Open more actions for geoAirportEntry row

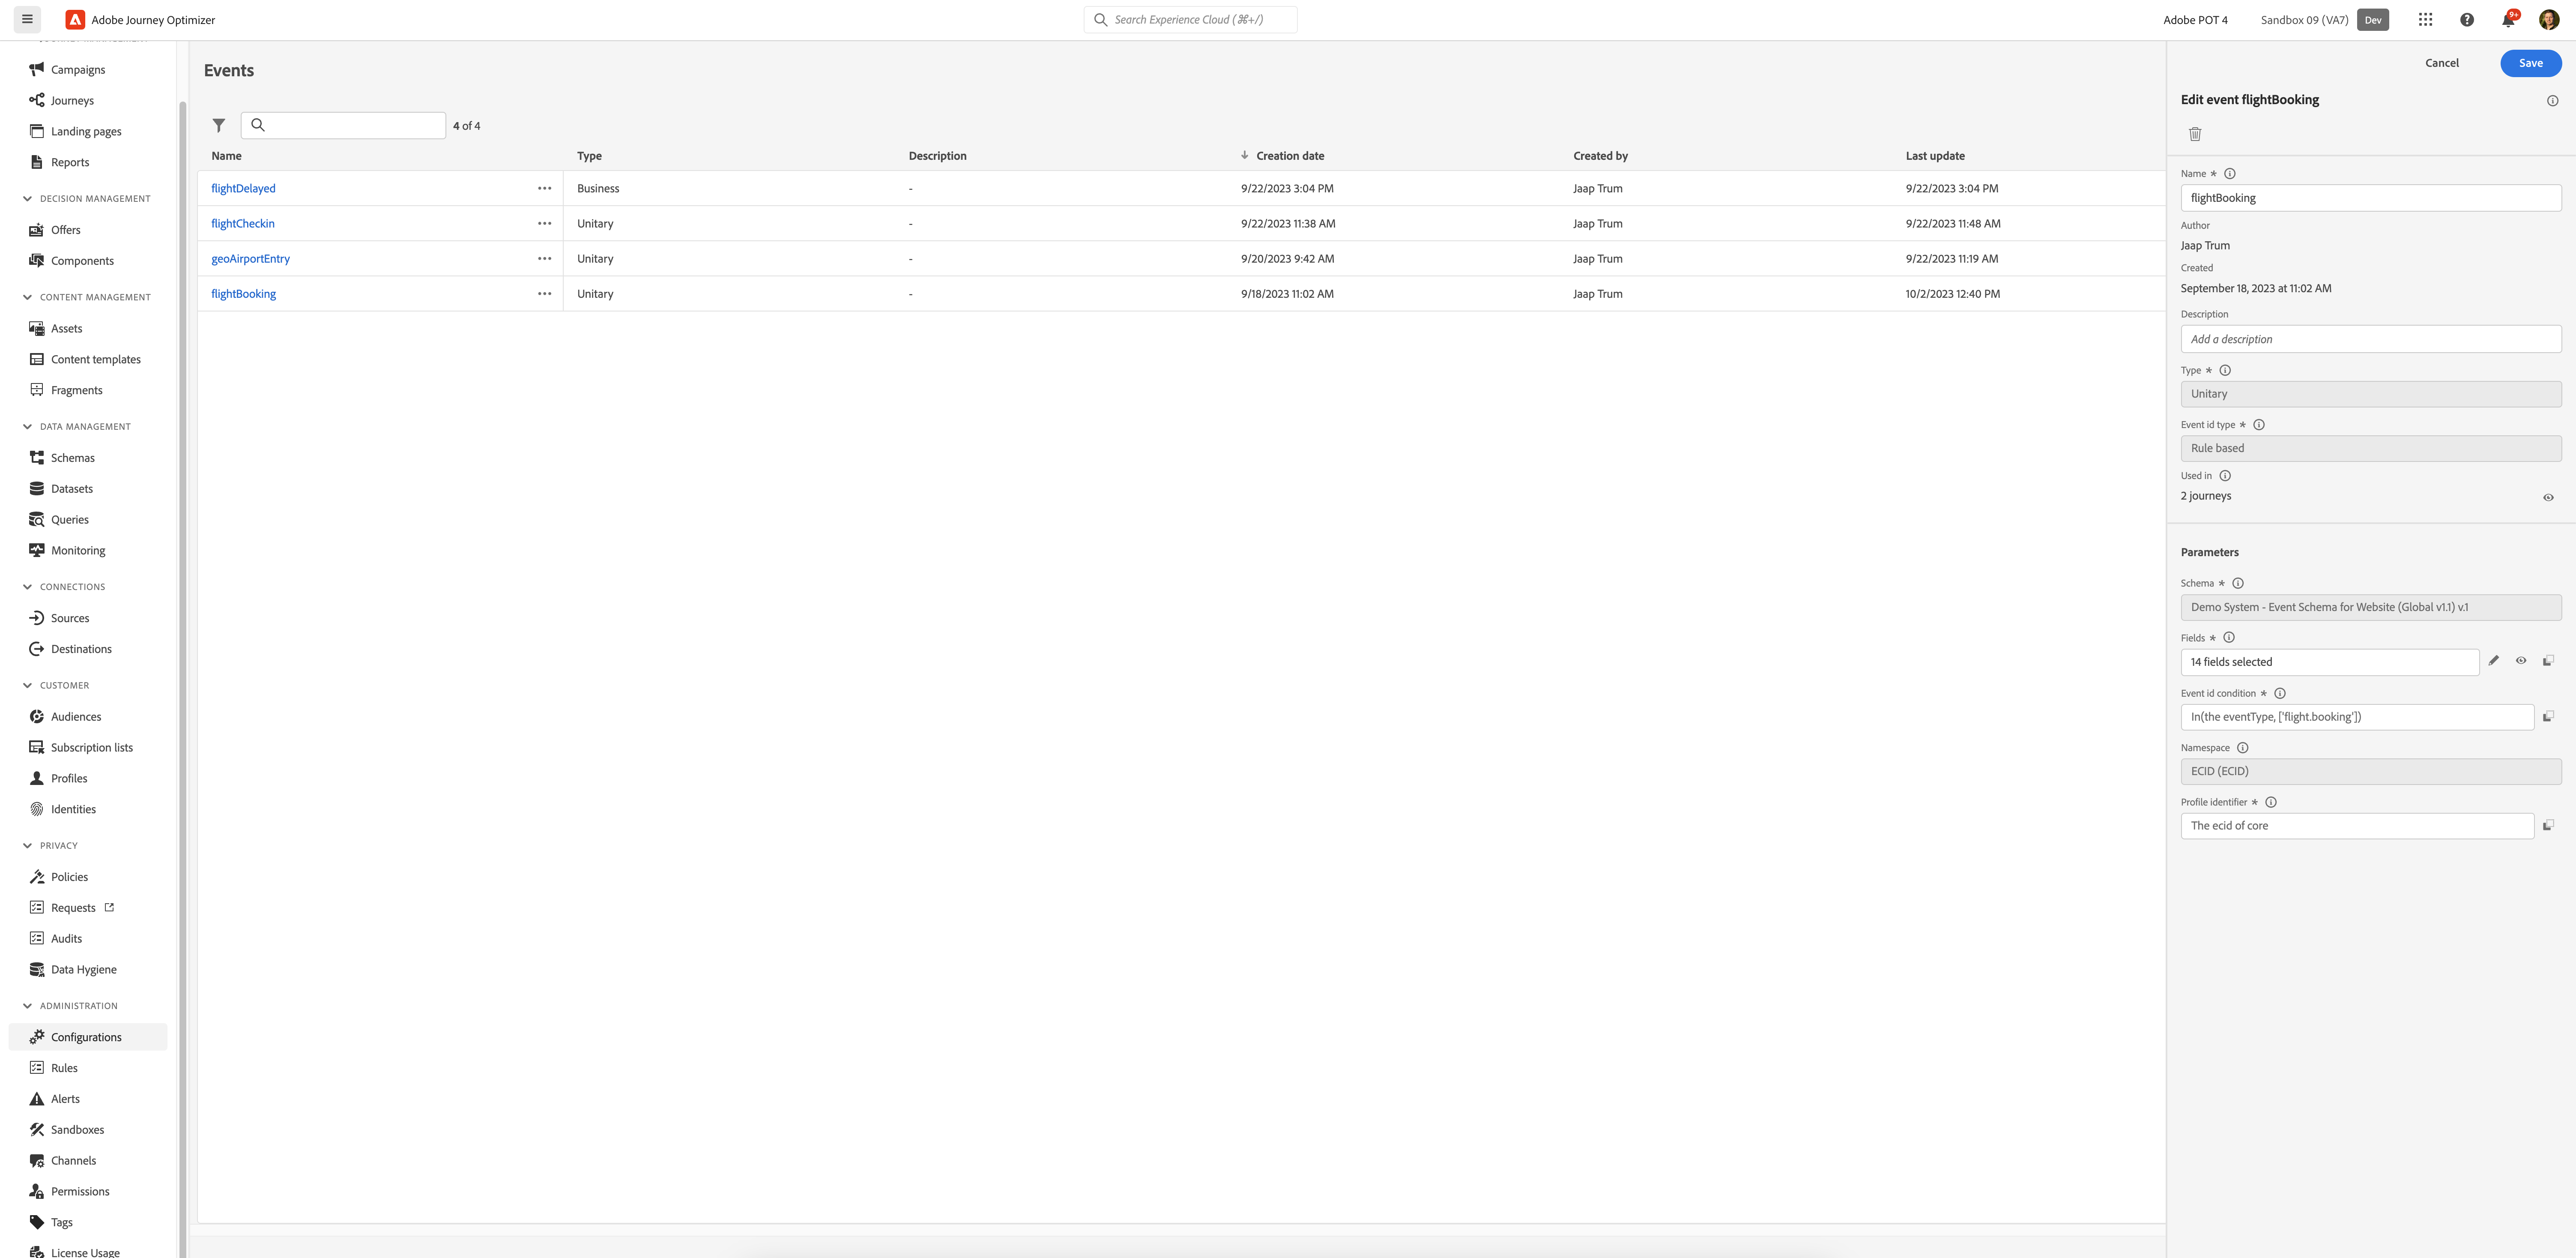point(544,259)
